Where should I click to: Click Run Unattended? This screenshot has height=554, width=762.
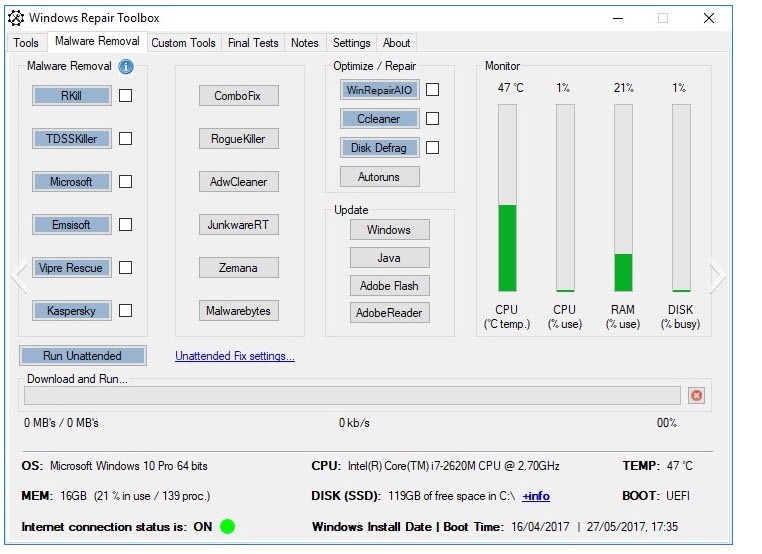click(83, 356)
